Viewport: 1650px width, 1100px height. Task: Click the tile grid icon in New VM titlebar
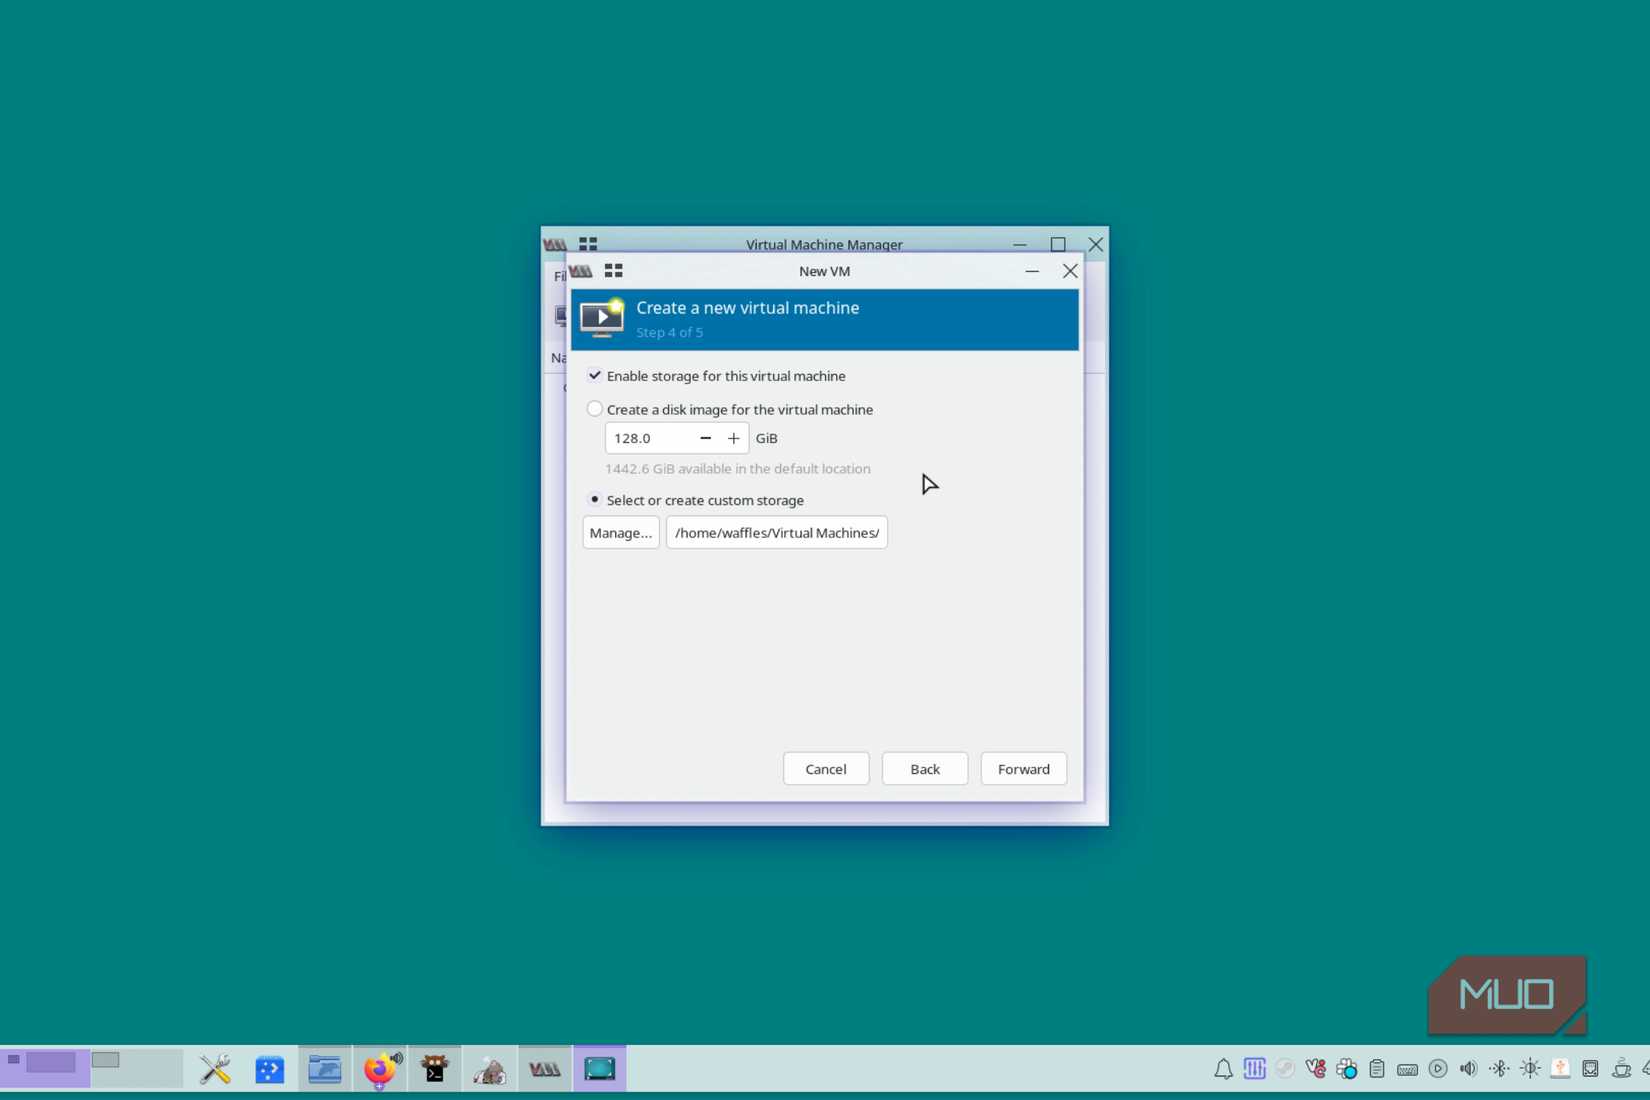614,271
